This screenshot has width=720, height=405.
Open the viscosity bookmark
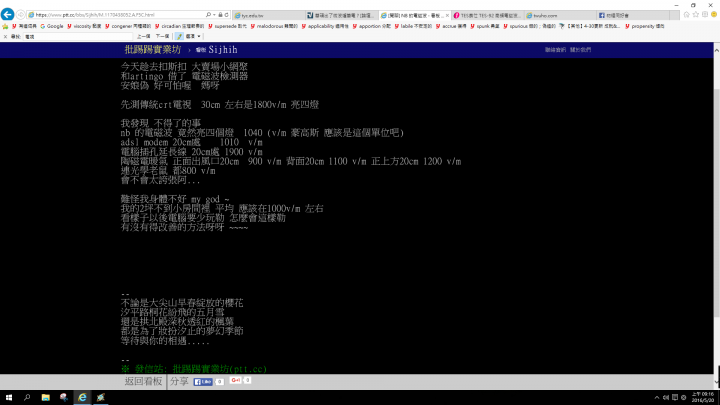(x=84, y=26)
